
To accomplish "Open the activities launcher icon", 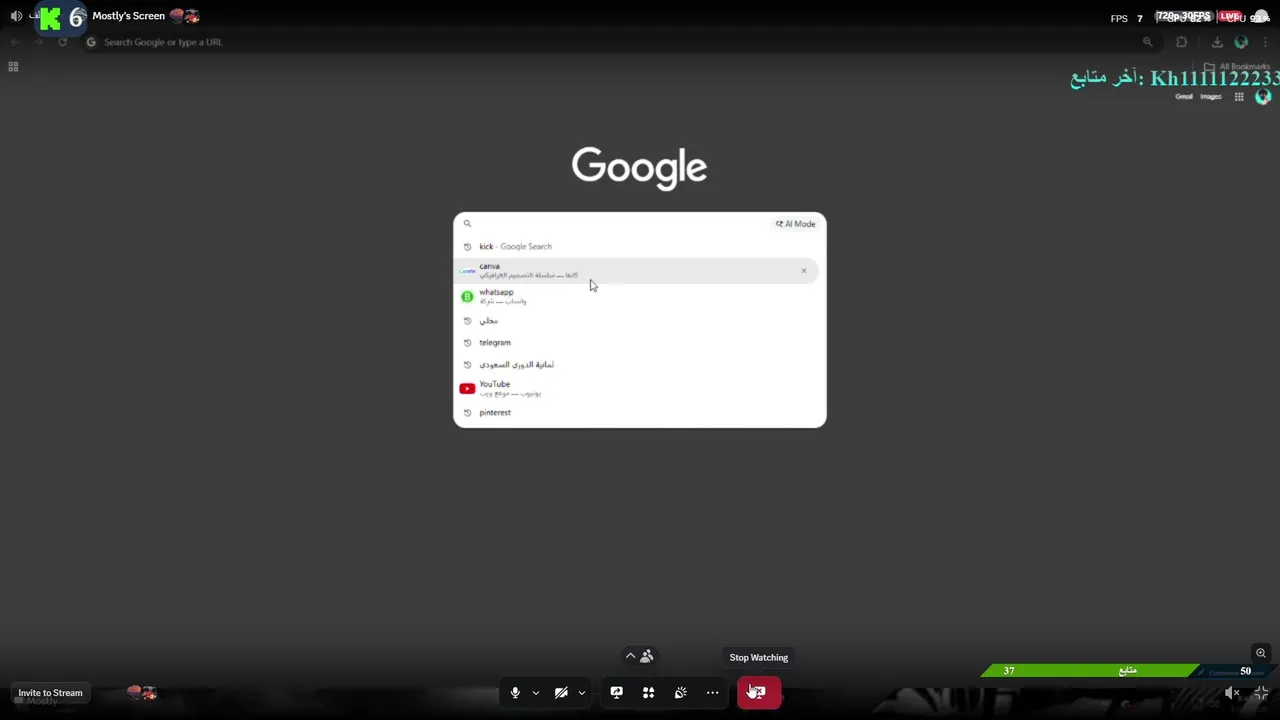I will 648,692.
